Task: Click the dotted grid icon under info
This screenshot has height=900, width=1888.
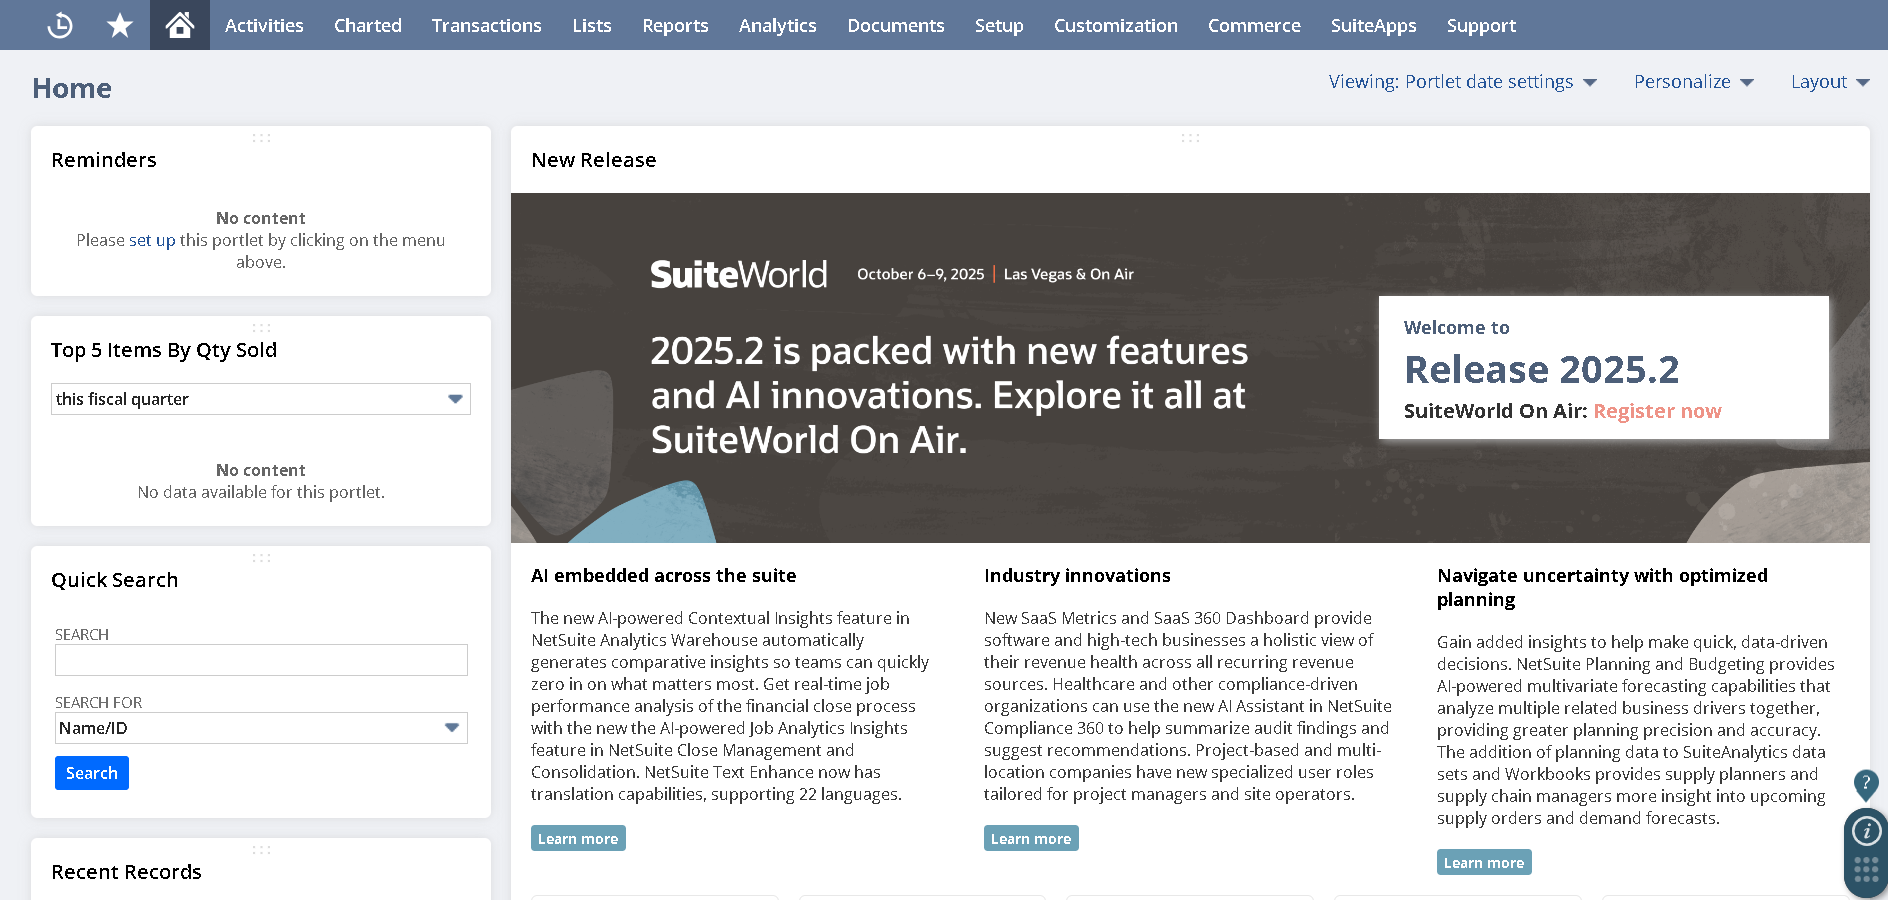Action: (1866, 869)
